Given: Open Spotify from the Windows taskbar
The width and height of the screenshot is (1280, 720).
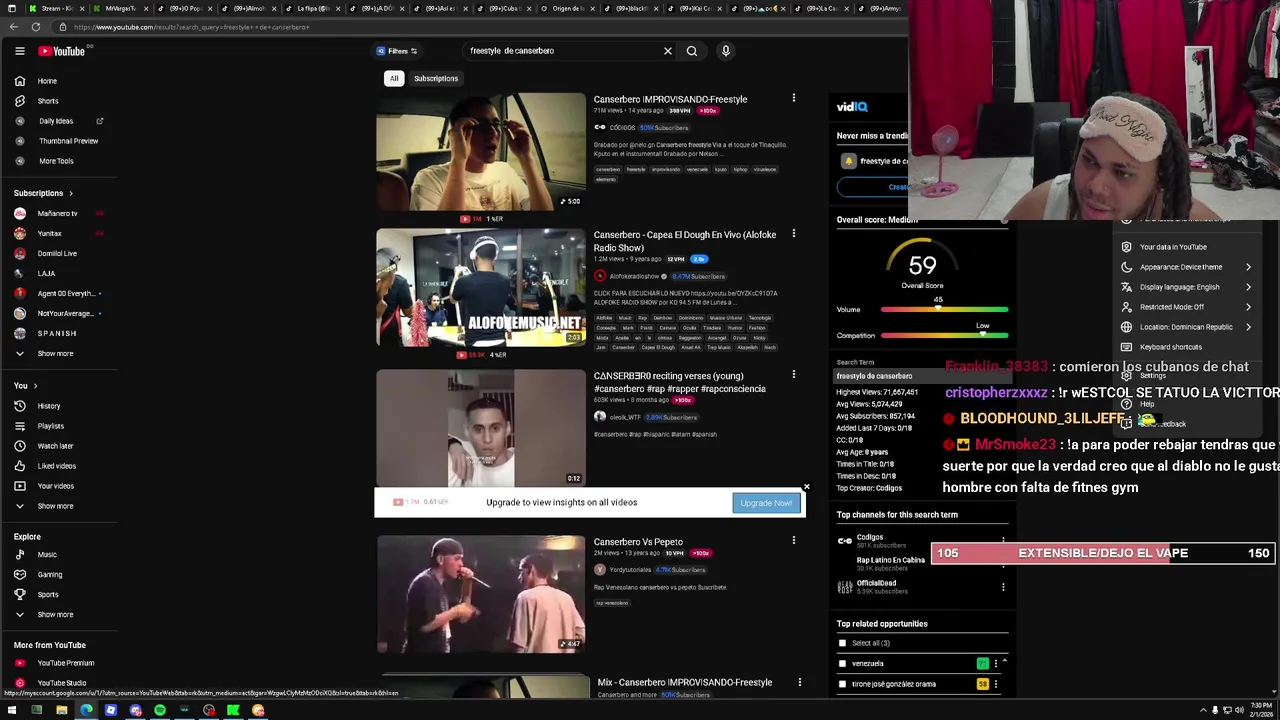Looking at the screenshot, I should [160, 710].
